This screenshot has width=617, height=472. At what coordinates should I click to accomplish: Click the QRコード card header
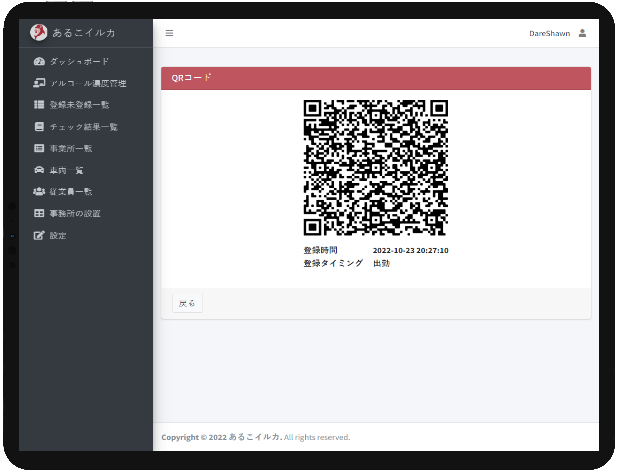pos(376,78)
